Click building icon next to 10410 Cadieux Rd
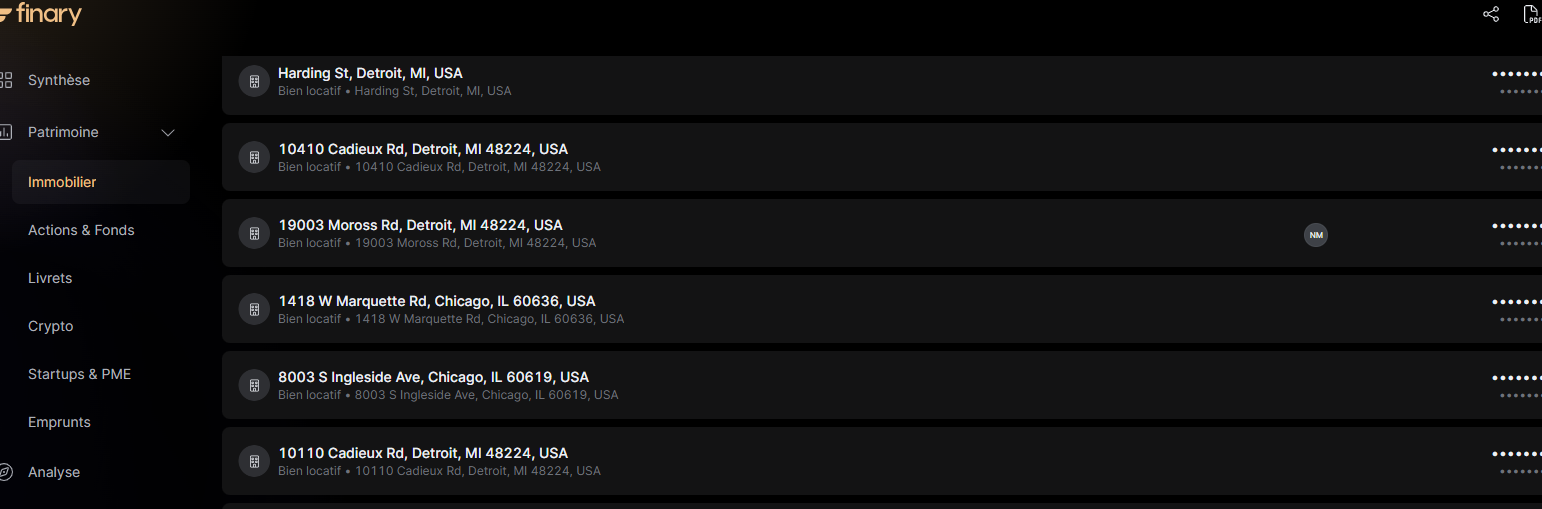The image size is (1542, 509). click(x=254, y=157)
